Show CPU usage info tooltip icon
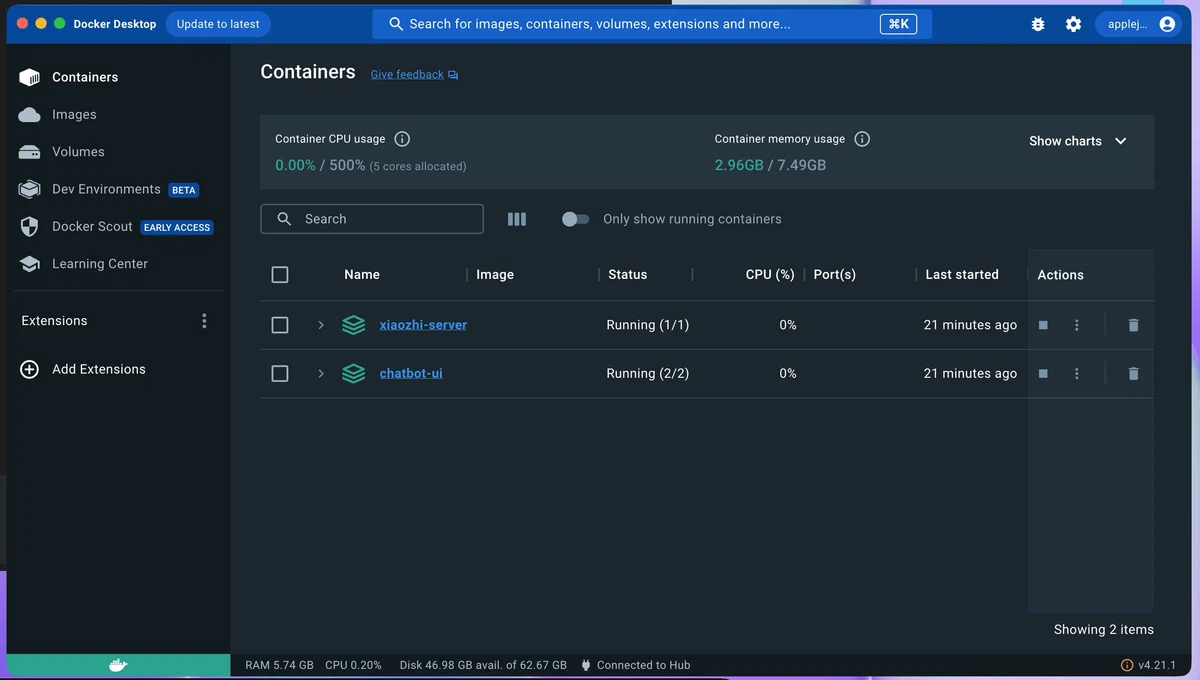Viewport: 1200px width, 680px height. [402, 139]
